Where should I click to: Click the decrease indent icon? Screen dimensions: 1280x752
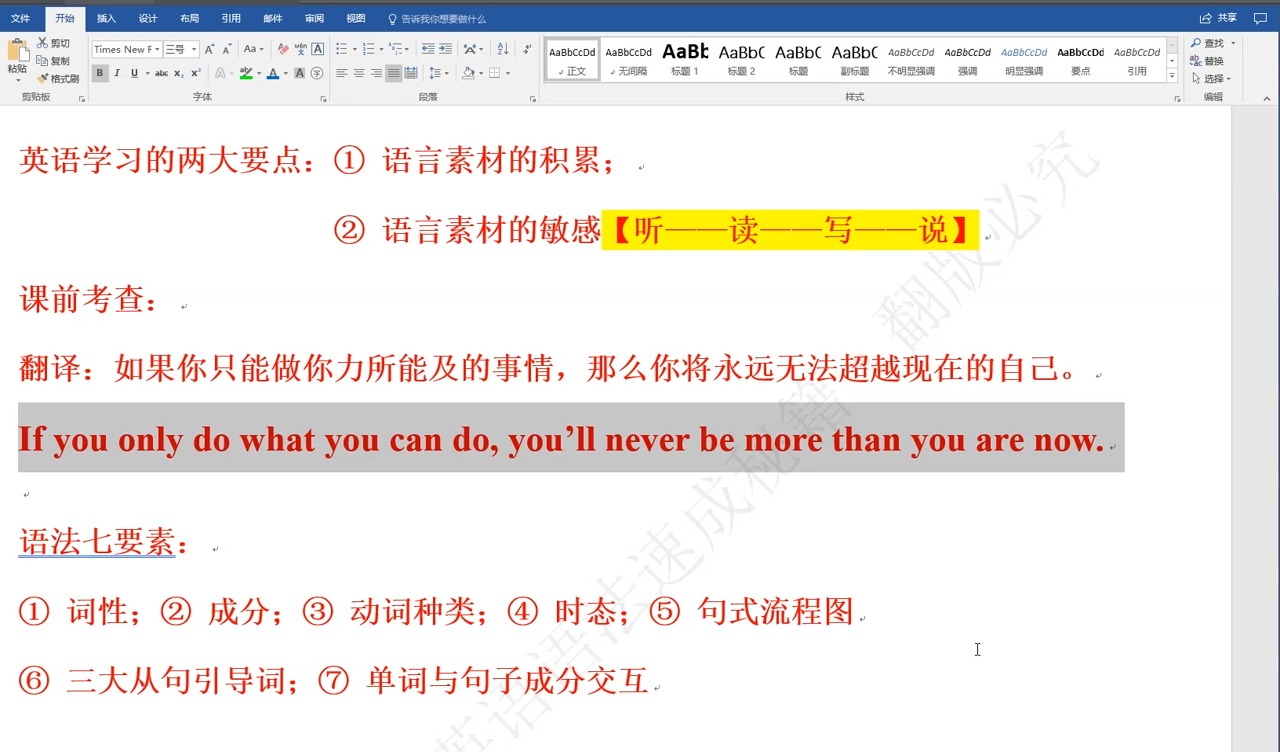pos(428,49)
